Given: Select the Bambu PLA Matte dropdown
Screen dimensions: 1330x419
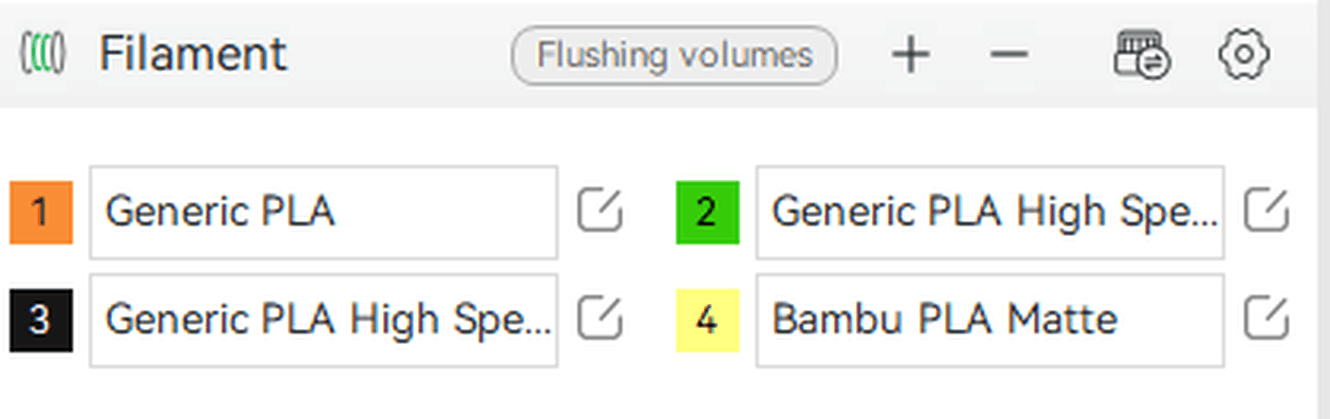Looking at the screenshot, I should [x=989, y=320].
